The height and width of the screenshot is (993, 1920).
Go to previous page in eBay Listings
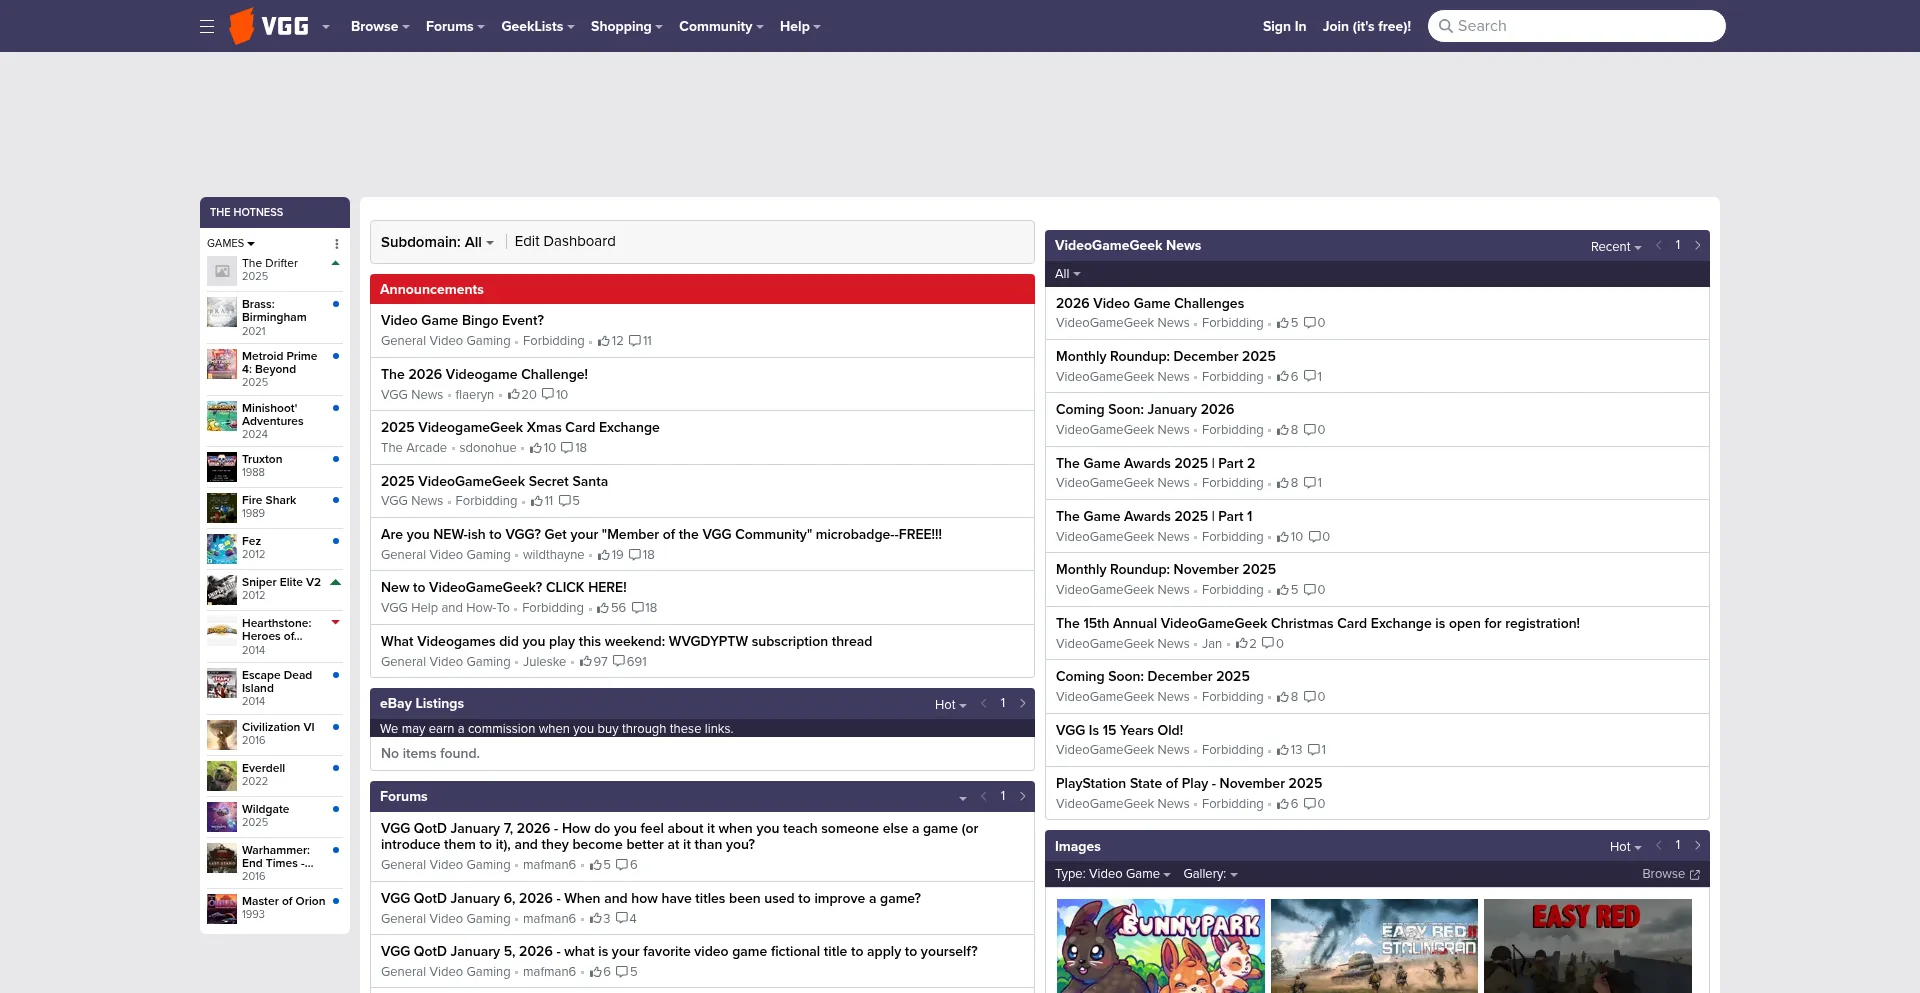(984, 704)
